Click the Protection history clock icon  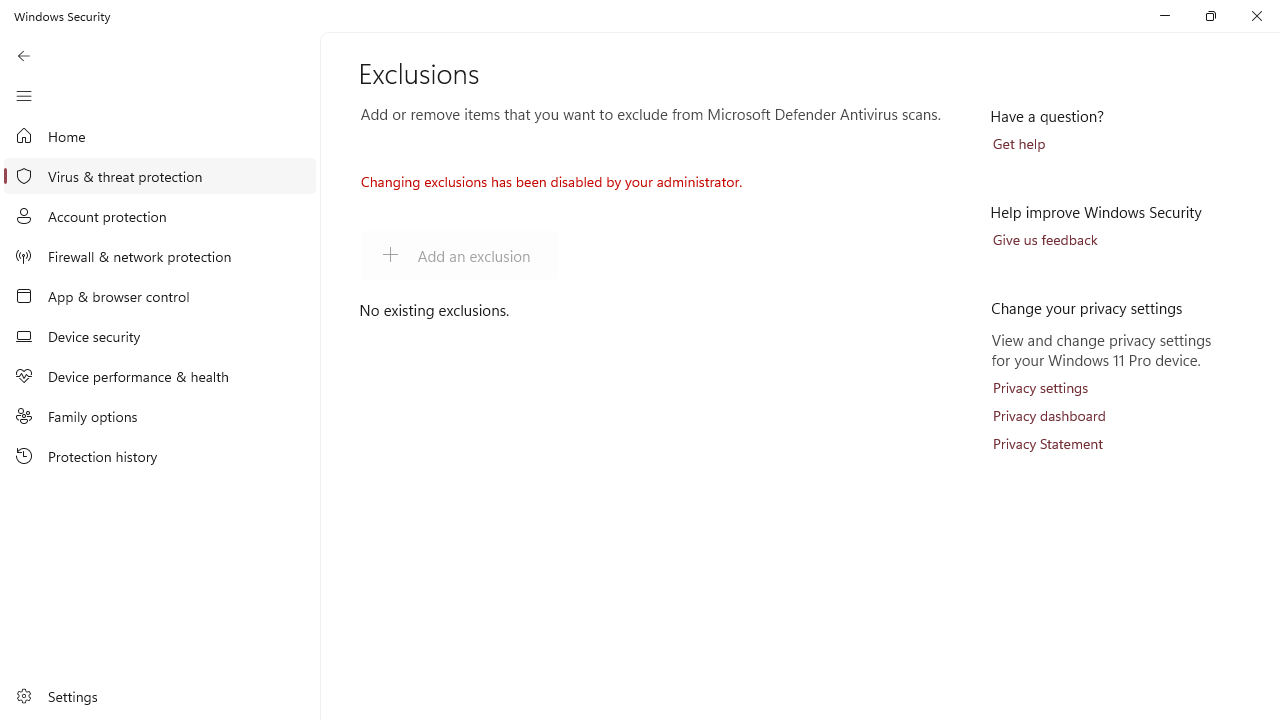[x=24, y=456]
